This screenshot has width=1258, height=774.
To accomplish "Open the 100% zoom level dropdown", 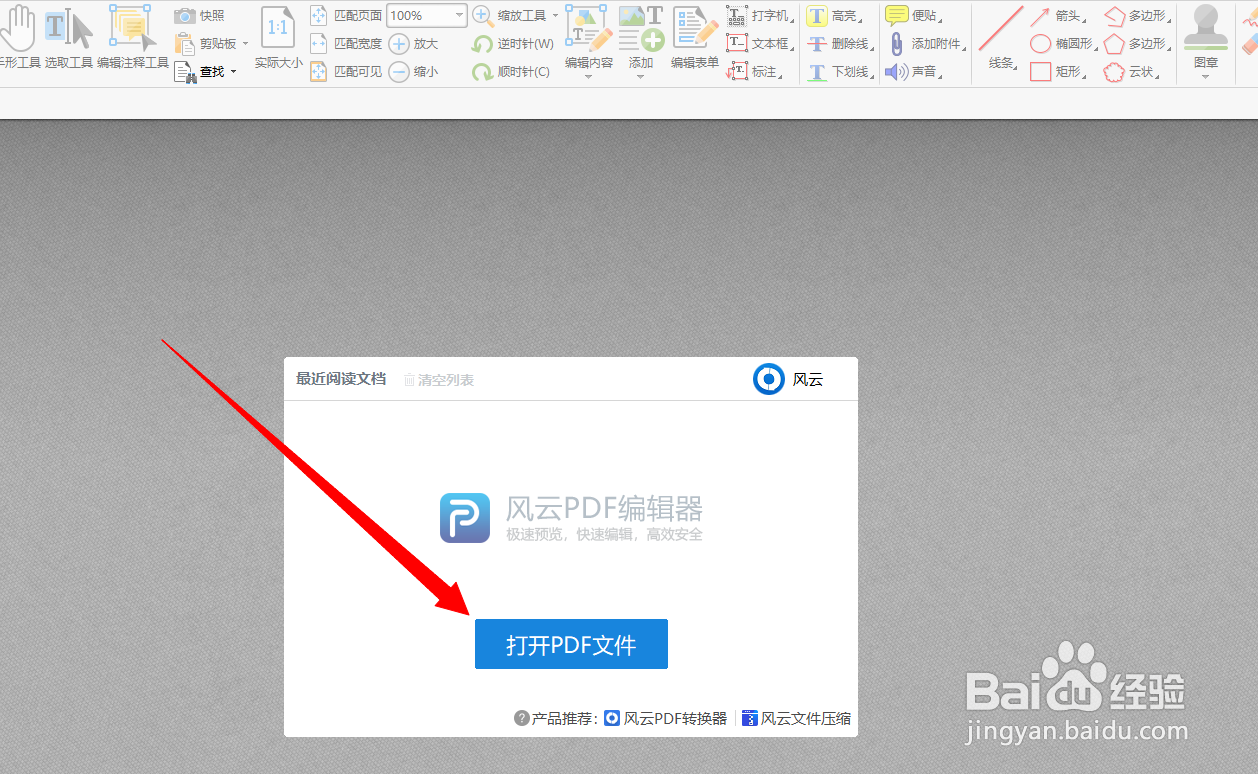I will [x=459, y=15].
